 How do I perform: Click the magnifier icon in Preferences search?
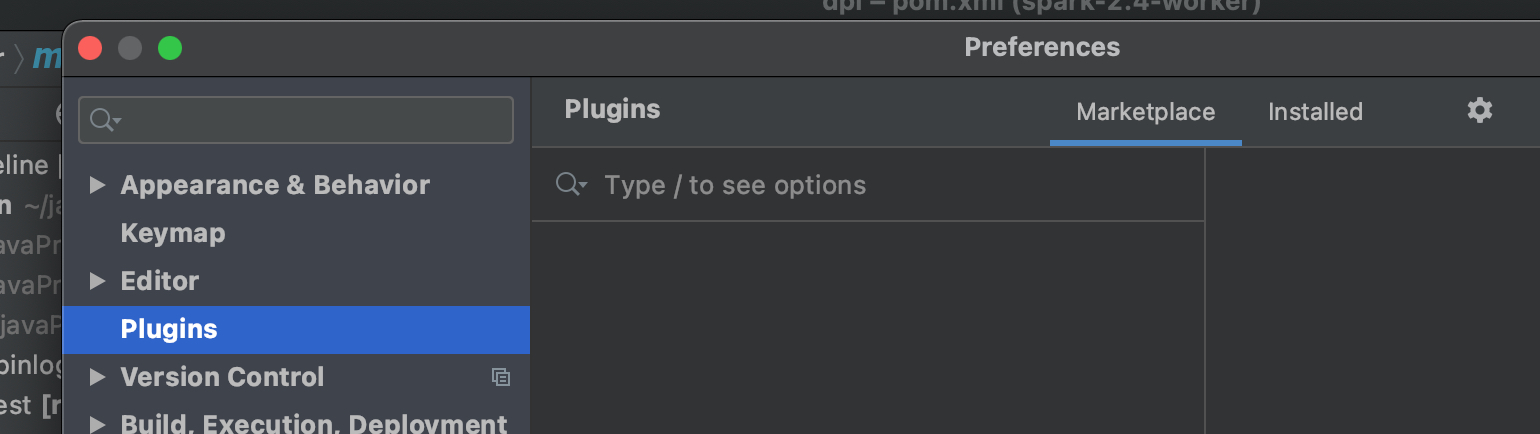(102, 120)
